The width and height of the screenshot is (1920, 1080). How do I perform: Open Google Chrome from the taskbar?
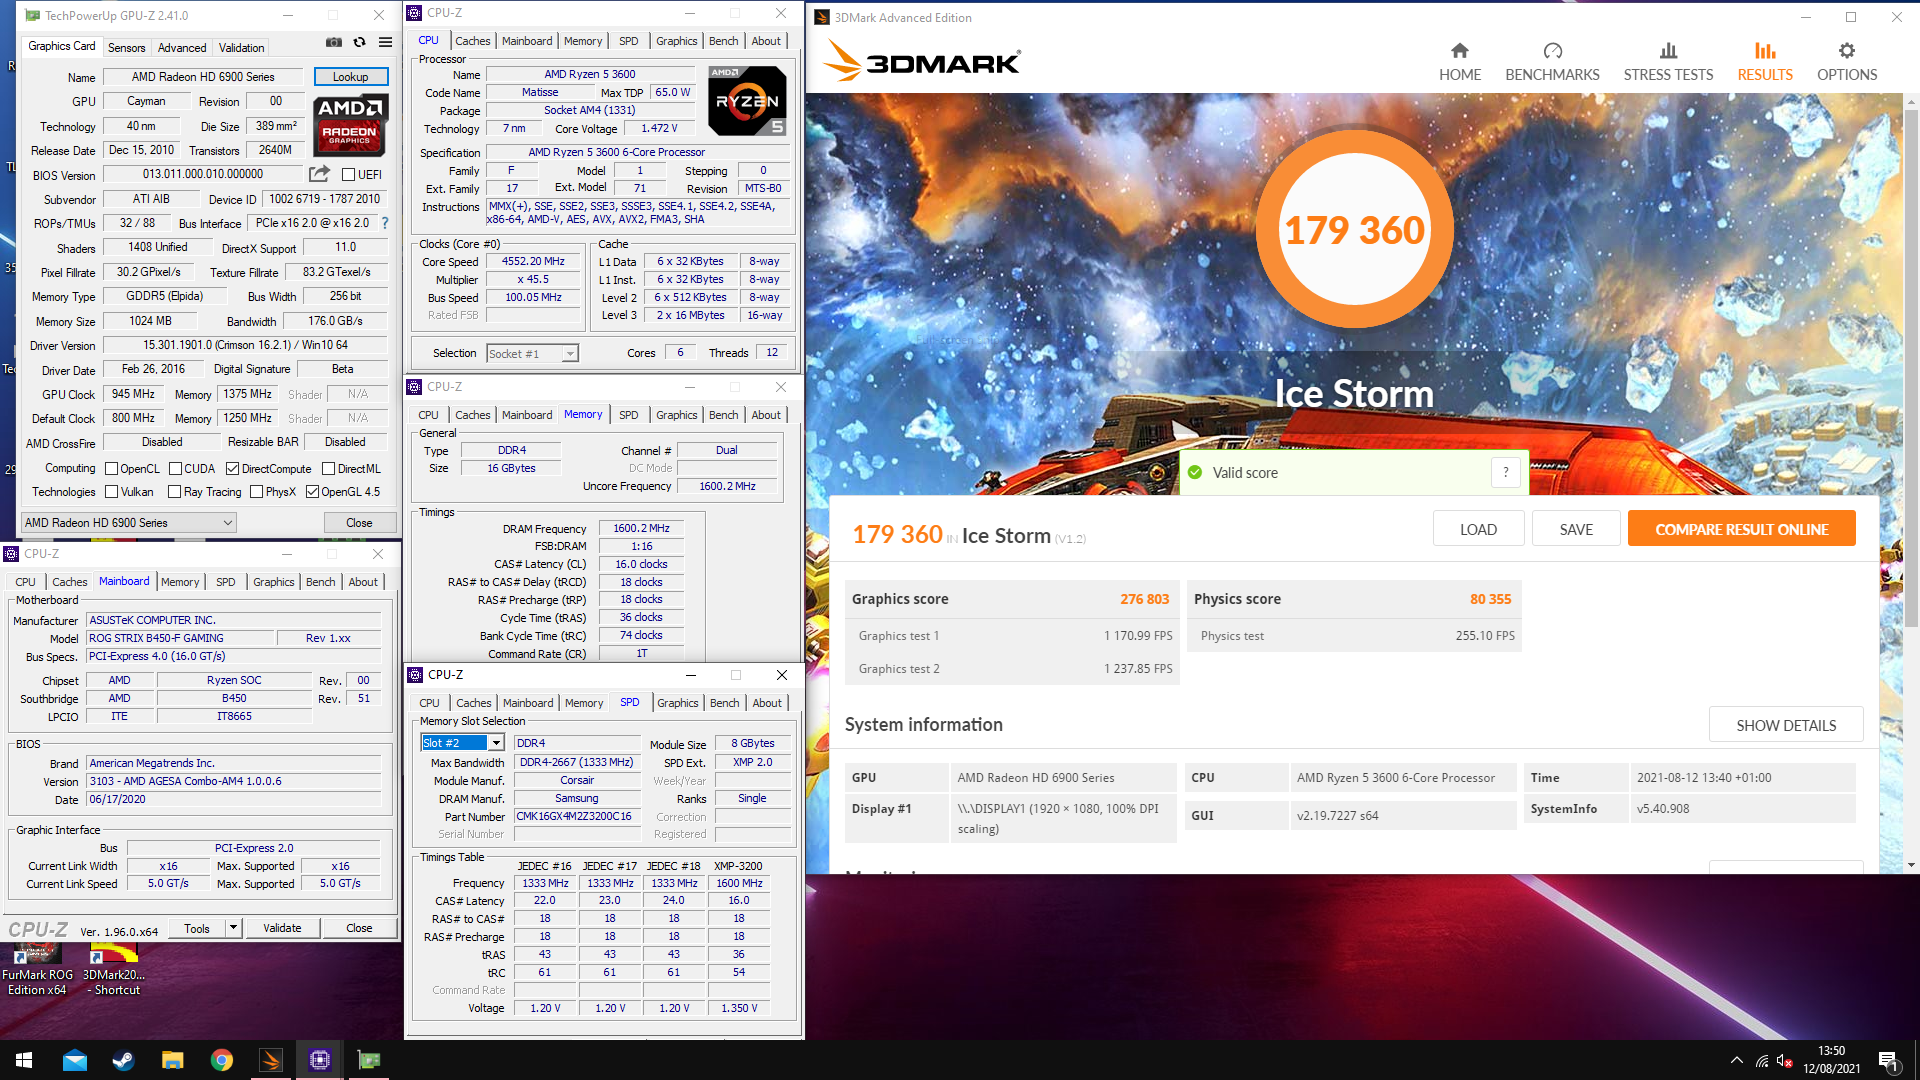pyautogui.click(x=222, y=1060)
